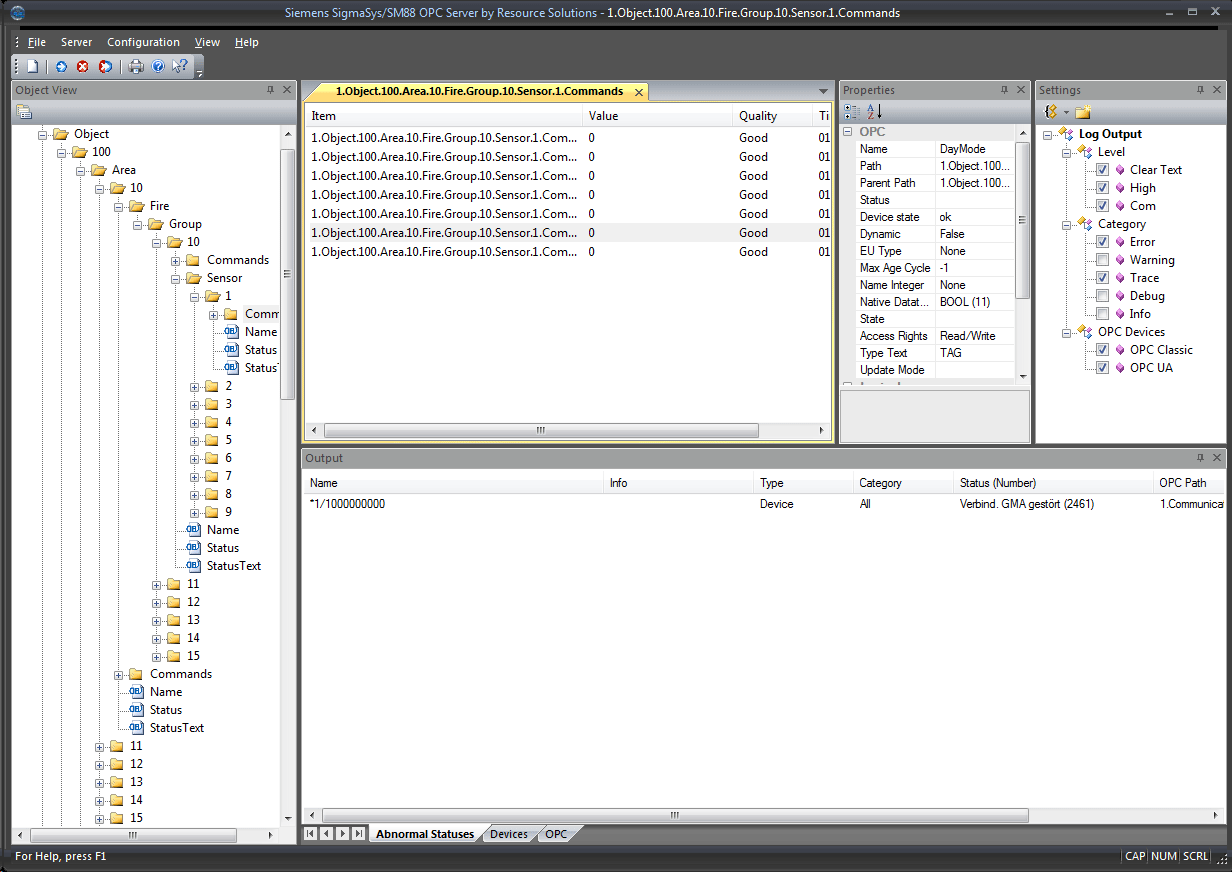Click the New document toolbar icon
The height and width of the screenshot is (872, 1232).
click(33, 67)
